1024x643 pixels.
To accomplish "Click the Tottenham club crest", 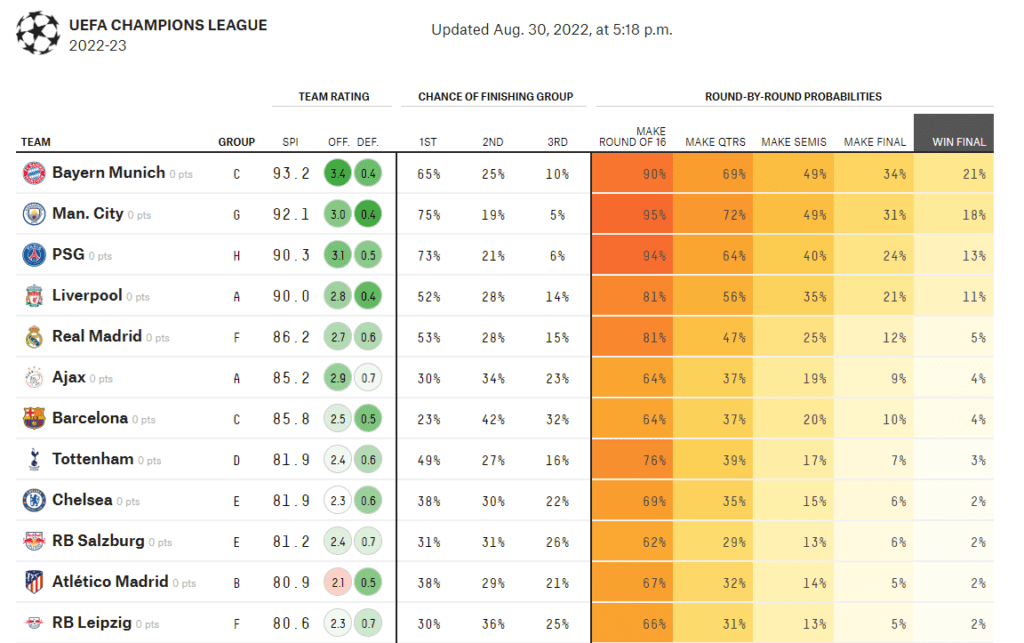I will coord(34,460).
